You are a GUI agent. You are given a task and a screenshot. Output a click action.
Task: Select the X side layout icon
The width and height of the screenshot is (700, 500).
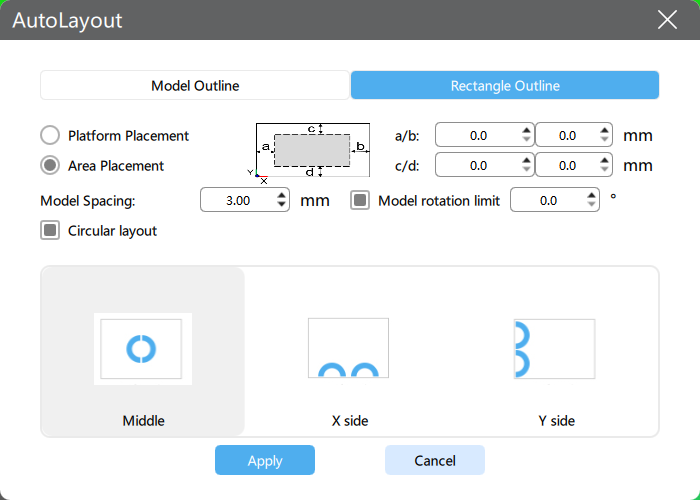click(x=348, y=348)
